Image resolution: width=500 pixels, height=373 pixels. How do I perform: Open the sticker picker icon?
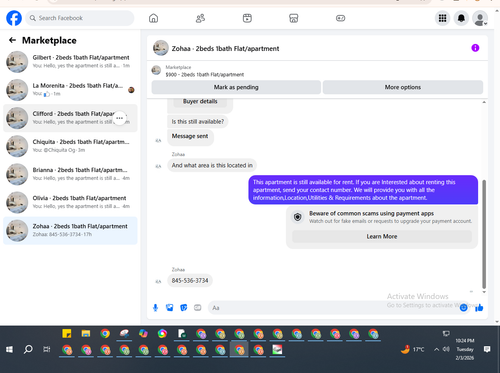tap(183, 308)
